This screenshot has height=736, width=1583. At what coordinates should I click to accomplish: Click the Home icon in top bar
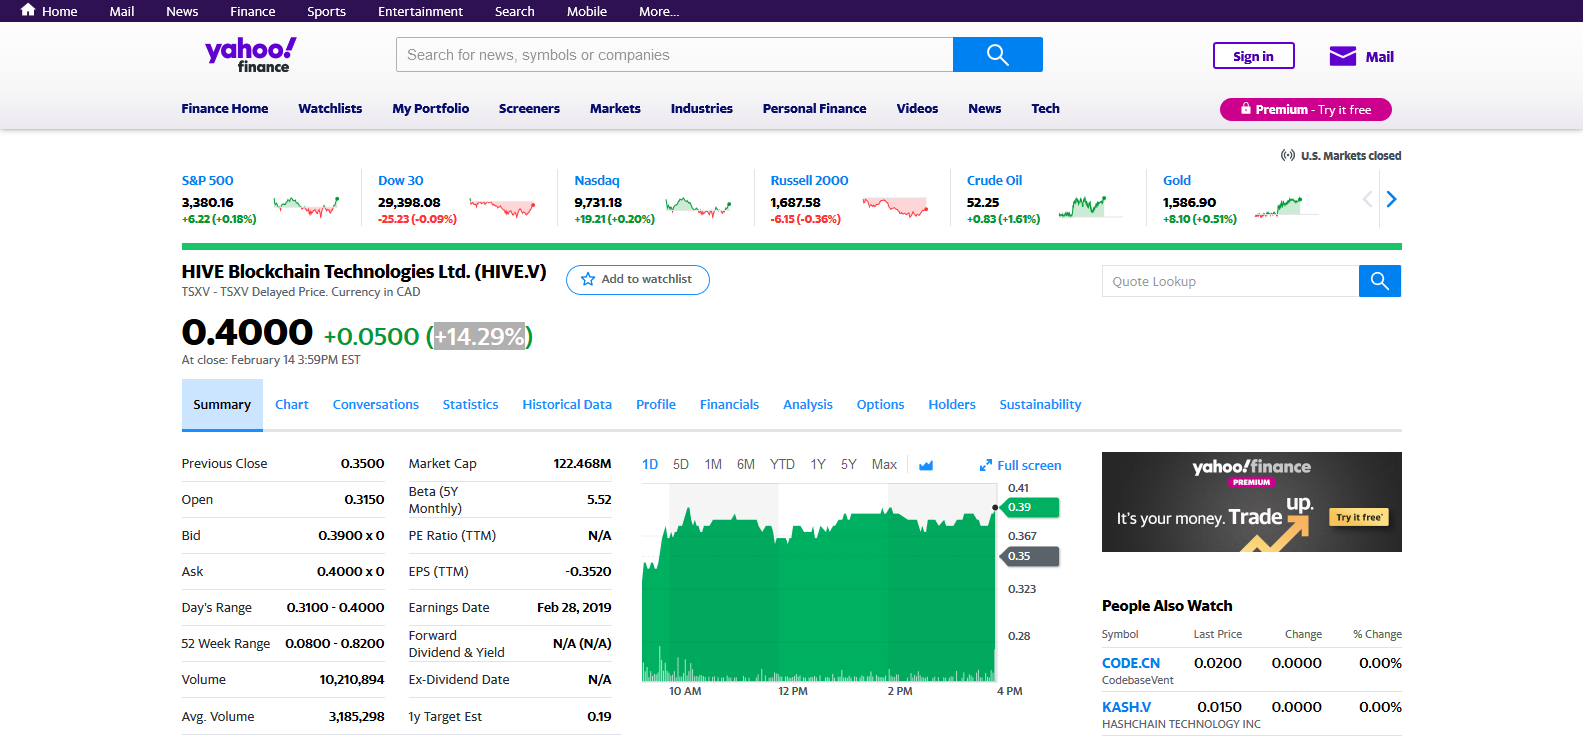(x=28, y=11)
